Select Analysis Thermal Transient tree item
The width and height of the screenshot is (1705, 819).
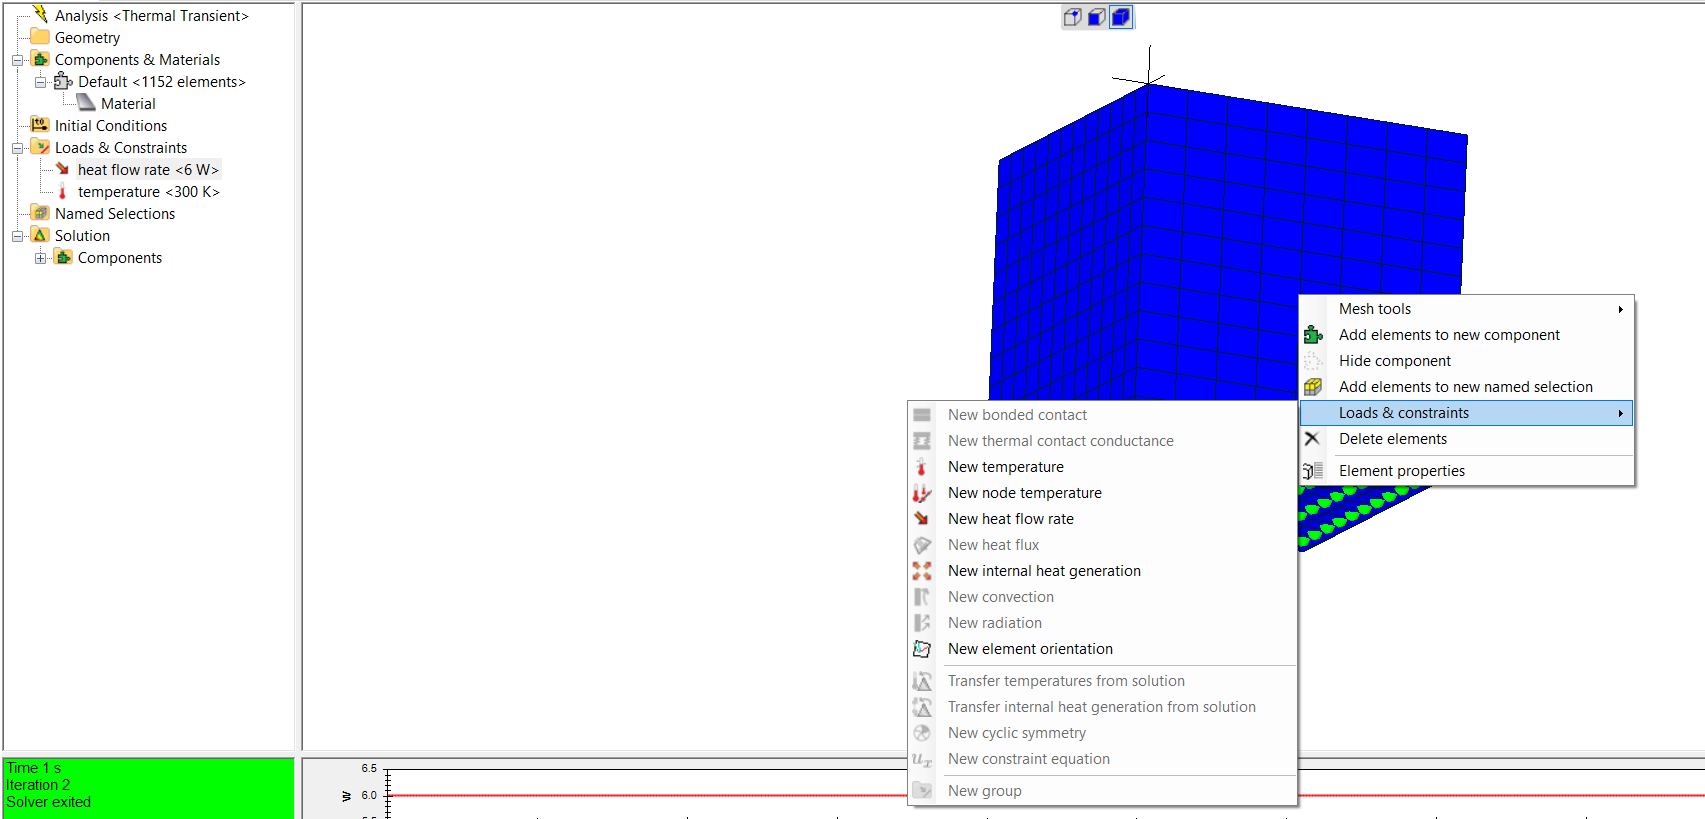[151, 16]
